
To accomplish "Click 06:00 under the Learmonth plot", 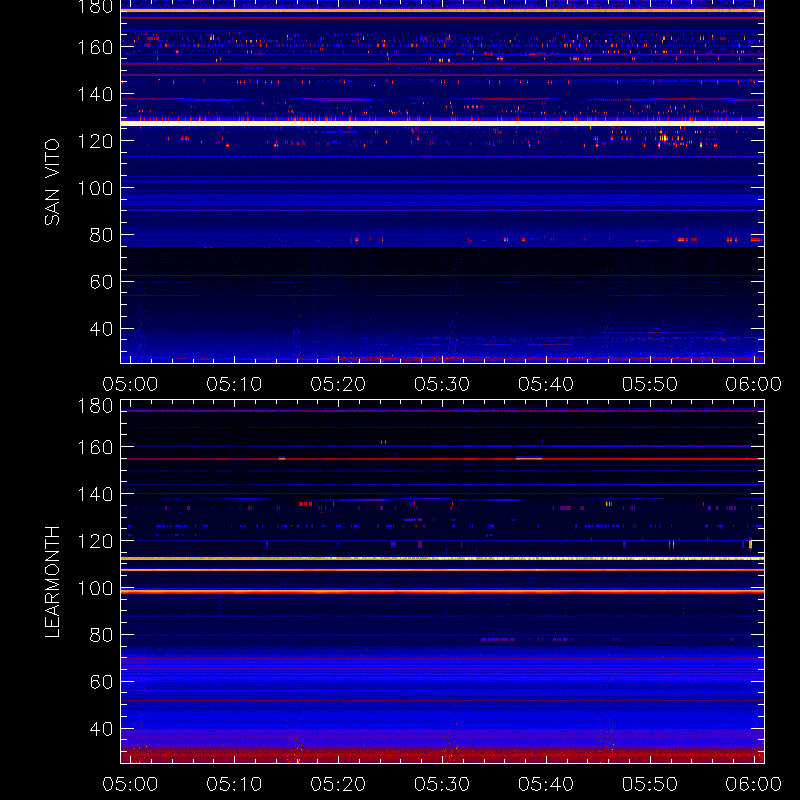I will (754, 784).
